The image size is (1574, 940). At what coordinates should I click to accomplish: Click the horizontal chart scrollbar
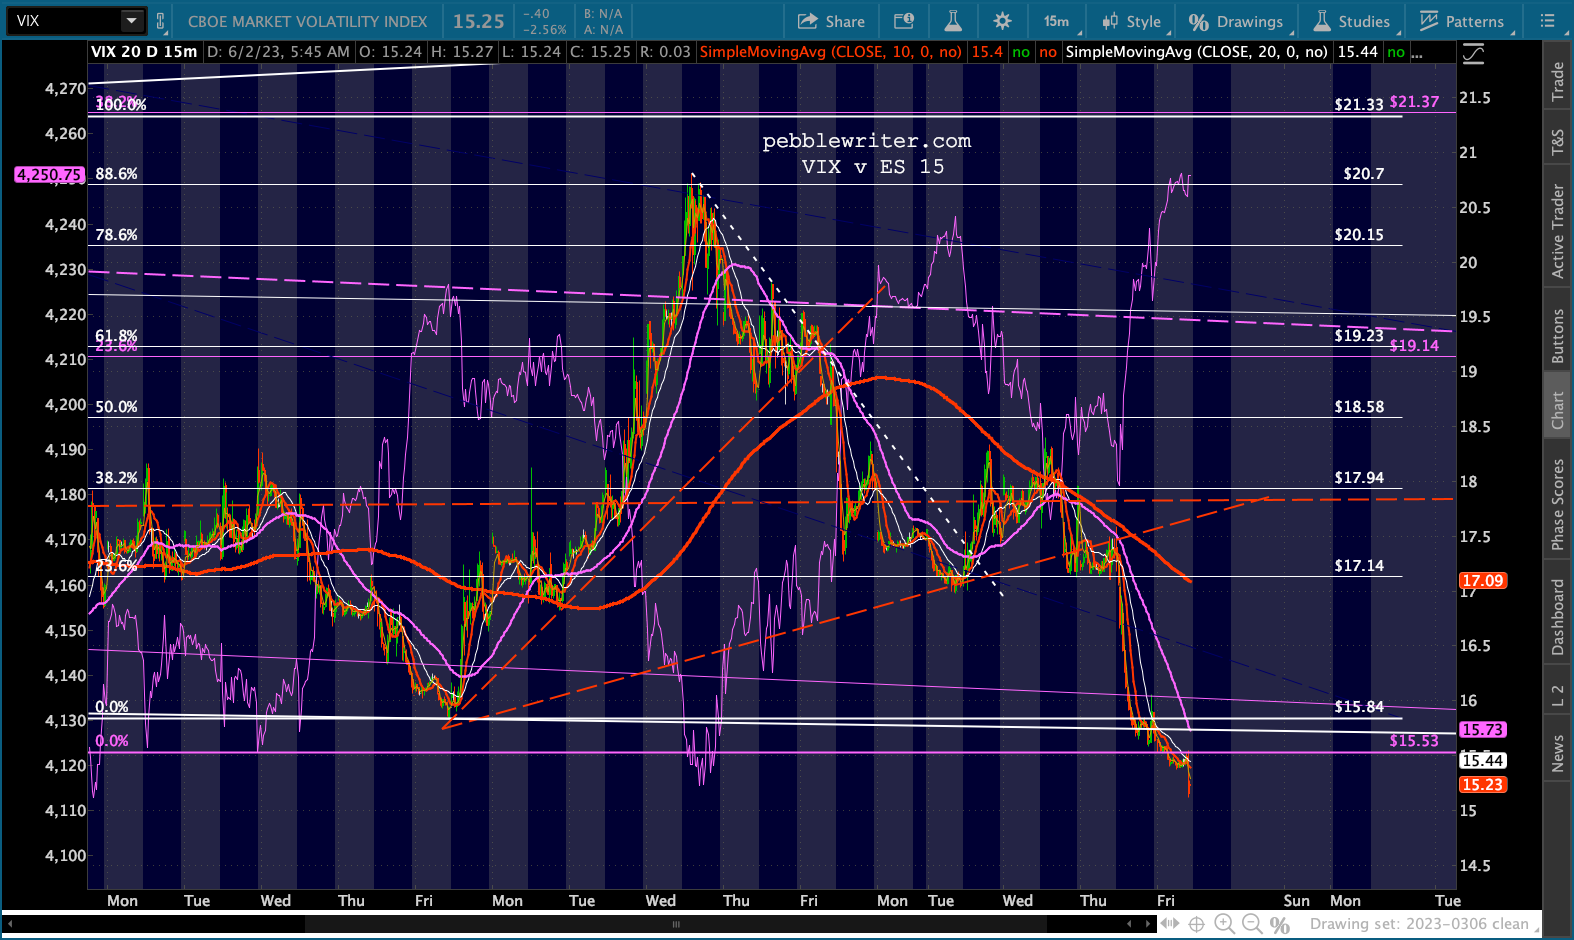(x=675, y=924)
